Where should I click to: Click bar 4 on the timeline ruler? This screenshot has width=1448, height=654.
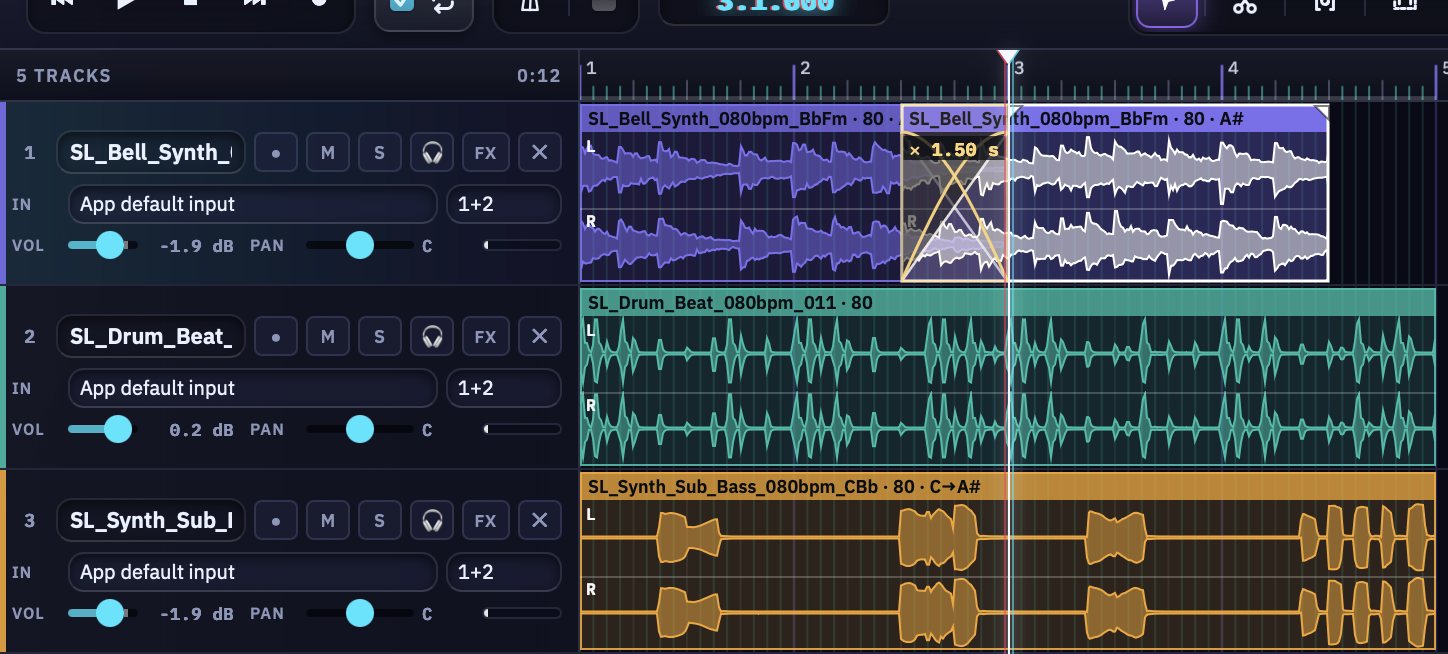click(x=1232, y=68)
